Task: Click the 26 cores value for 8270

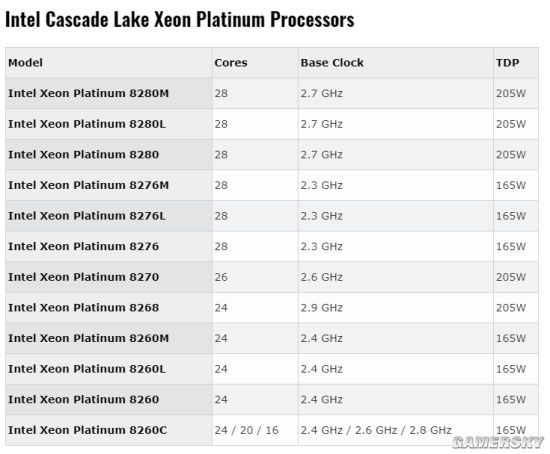Action: tap(221, 277)
